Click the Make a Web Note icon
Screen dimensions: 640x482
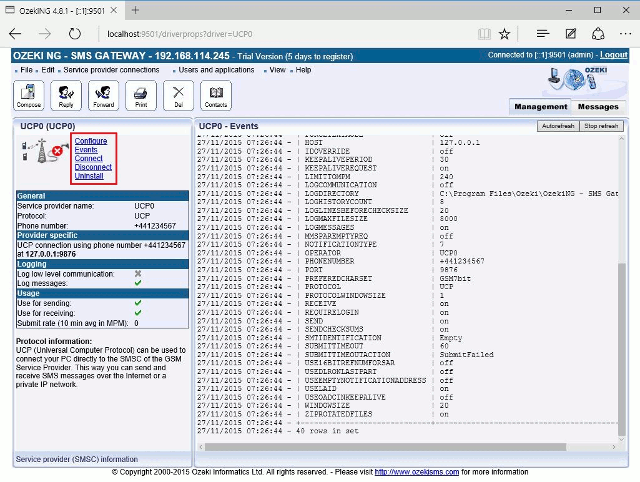(x=571, y=34)
